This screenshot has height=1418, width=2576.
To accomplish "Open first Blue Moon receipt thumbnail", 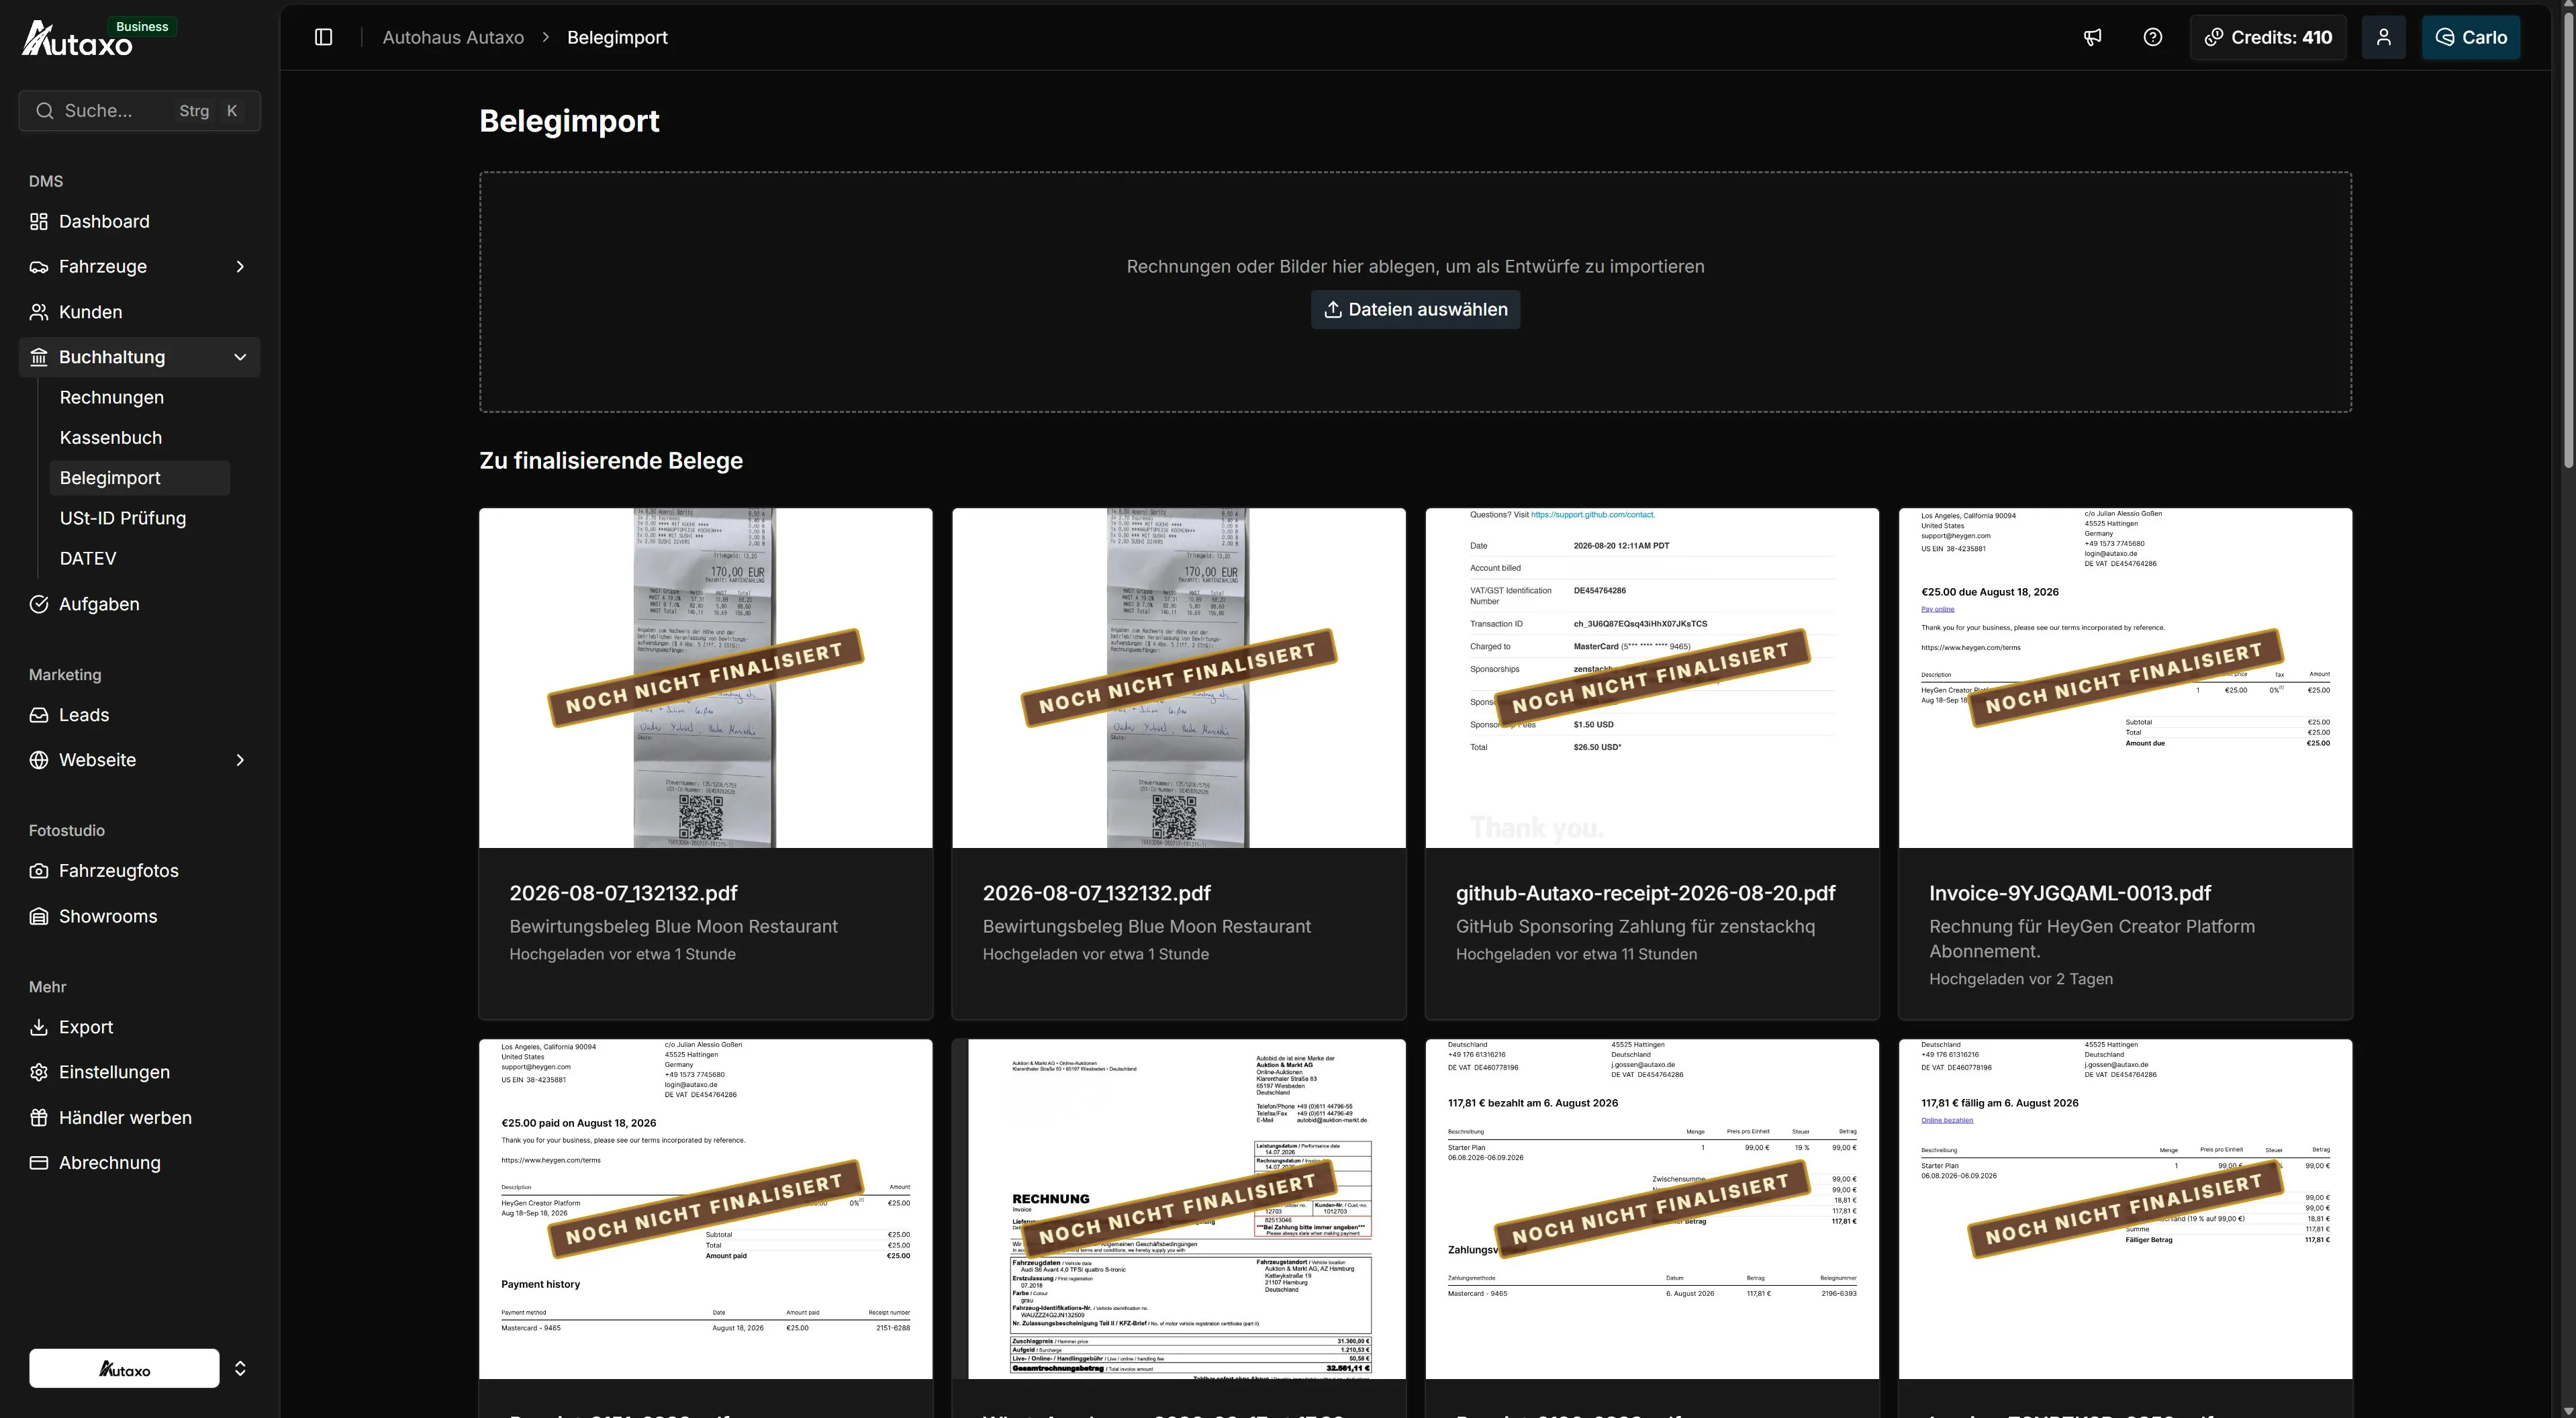I will click(706, 678).
